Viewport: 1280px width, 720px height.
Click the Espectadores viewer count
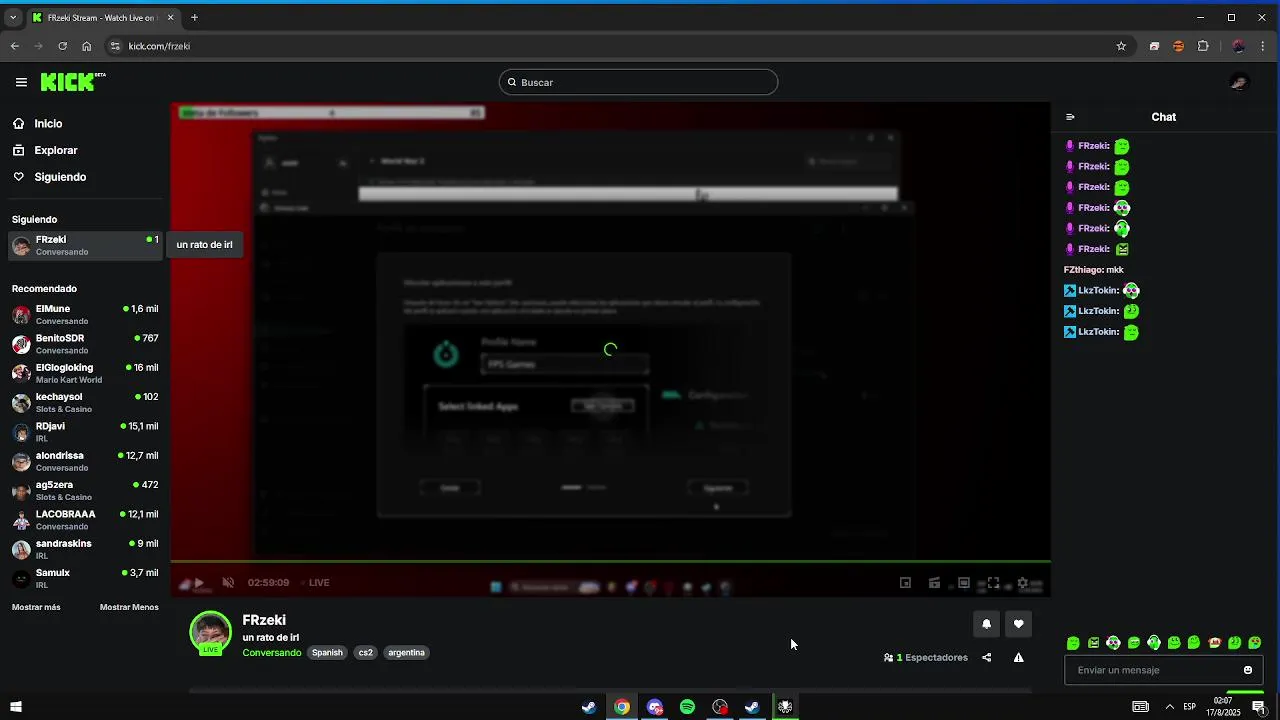click(x=926, y=657)
